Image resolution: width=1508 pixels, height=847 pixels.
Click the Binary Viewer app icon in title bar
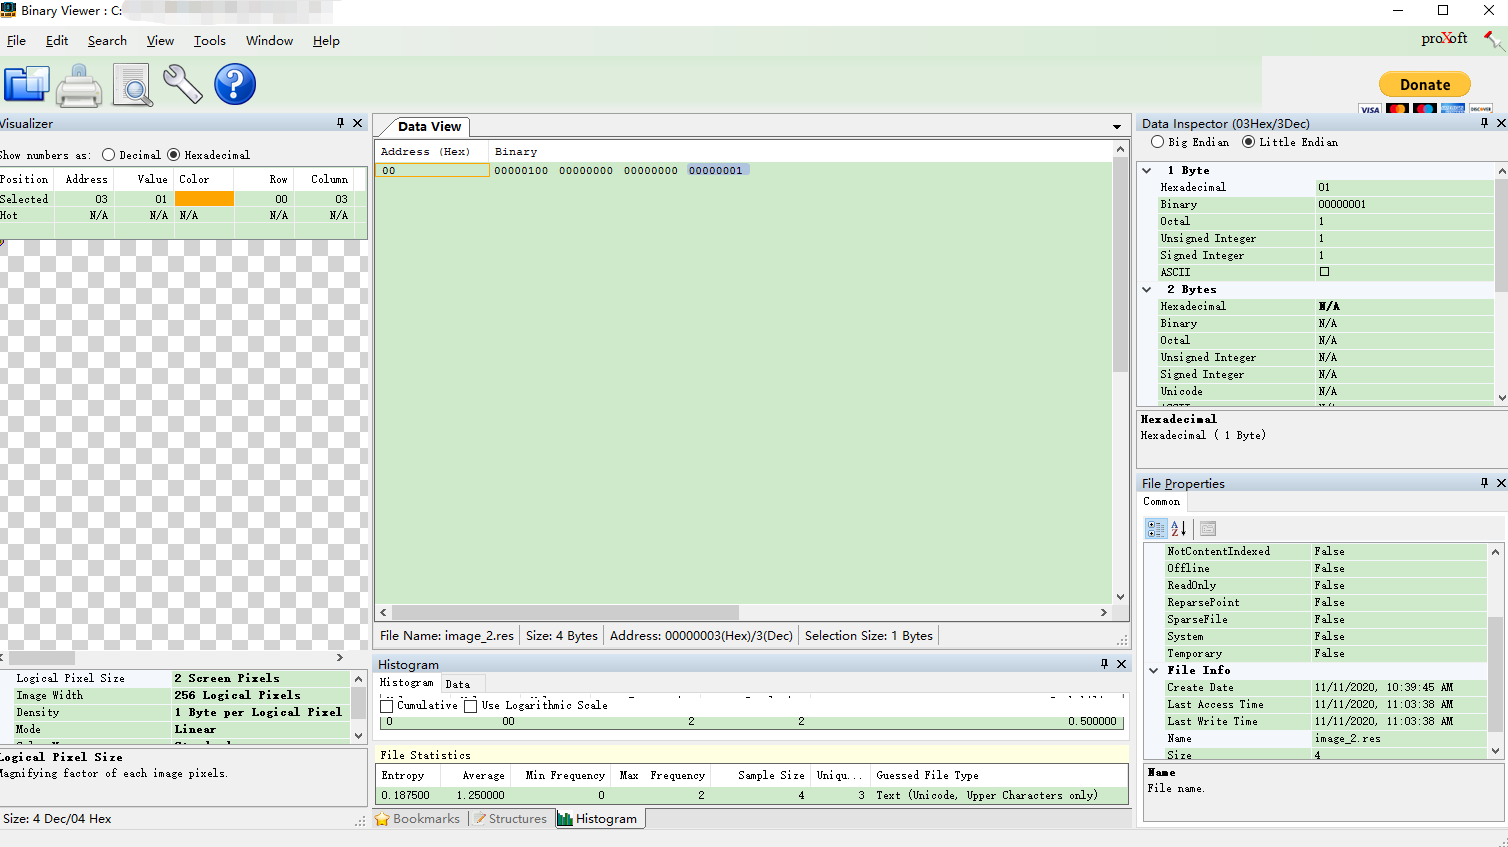pos(9,10)
